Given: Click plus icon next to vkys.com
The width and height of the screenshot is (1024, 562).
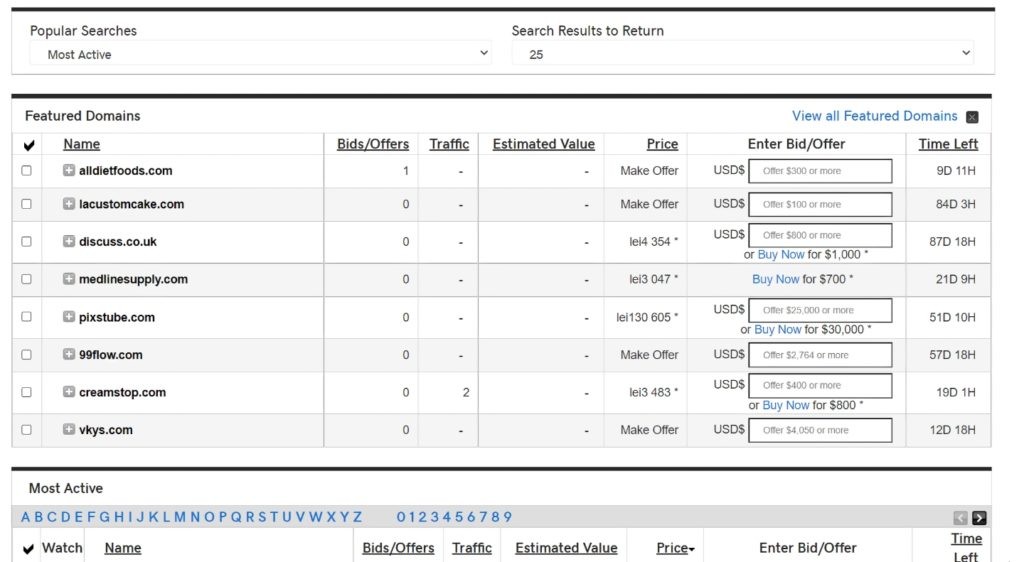Looking at the screenshot, I should 69,430.
